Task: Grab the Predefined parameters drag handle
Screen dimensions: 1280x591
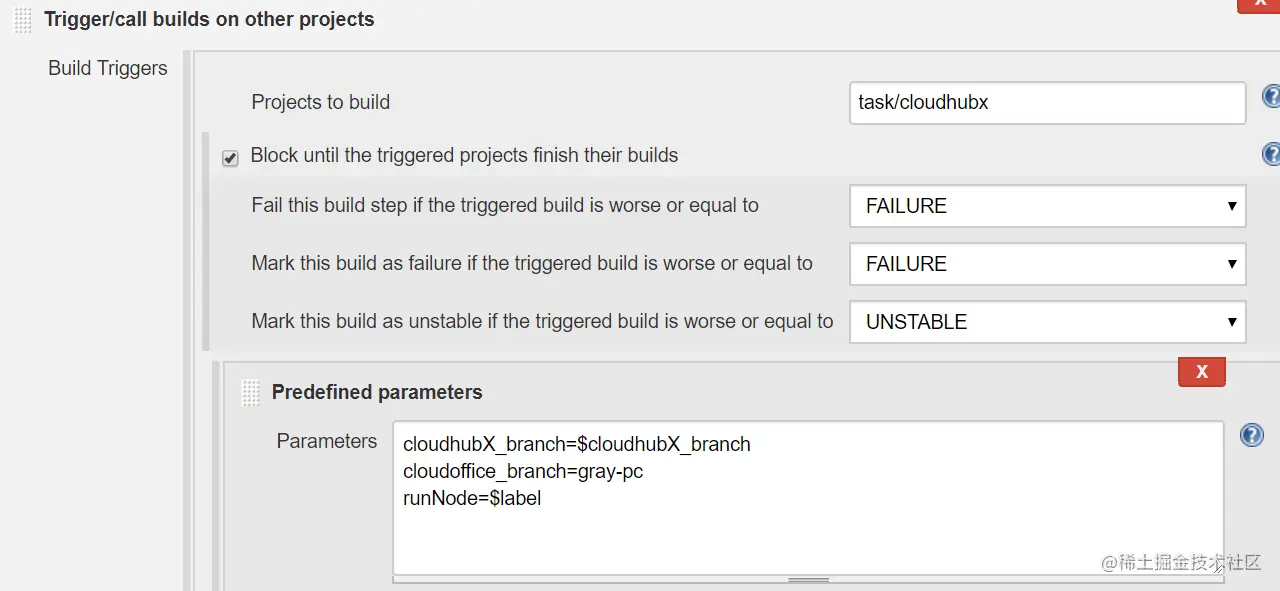Action: [x=250, y=392]
